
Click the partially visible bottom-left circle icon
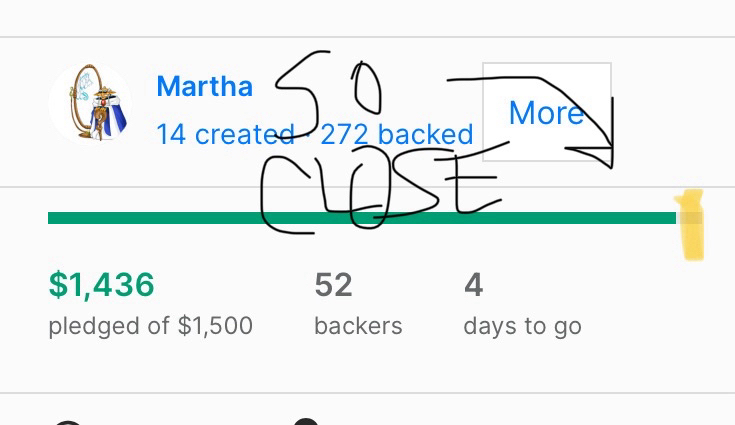(x=67, y=420)
